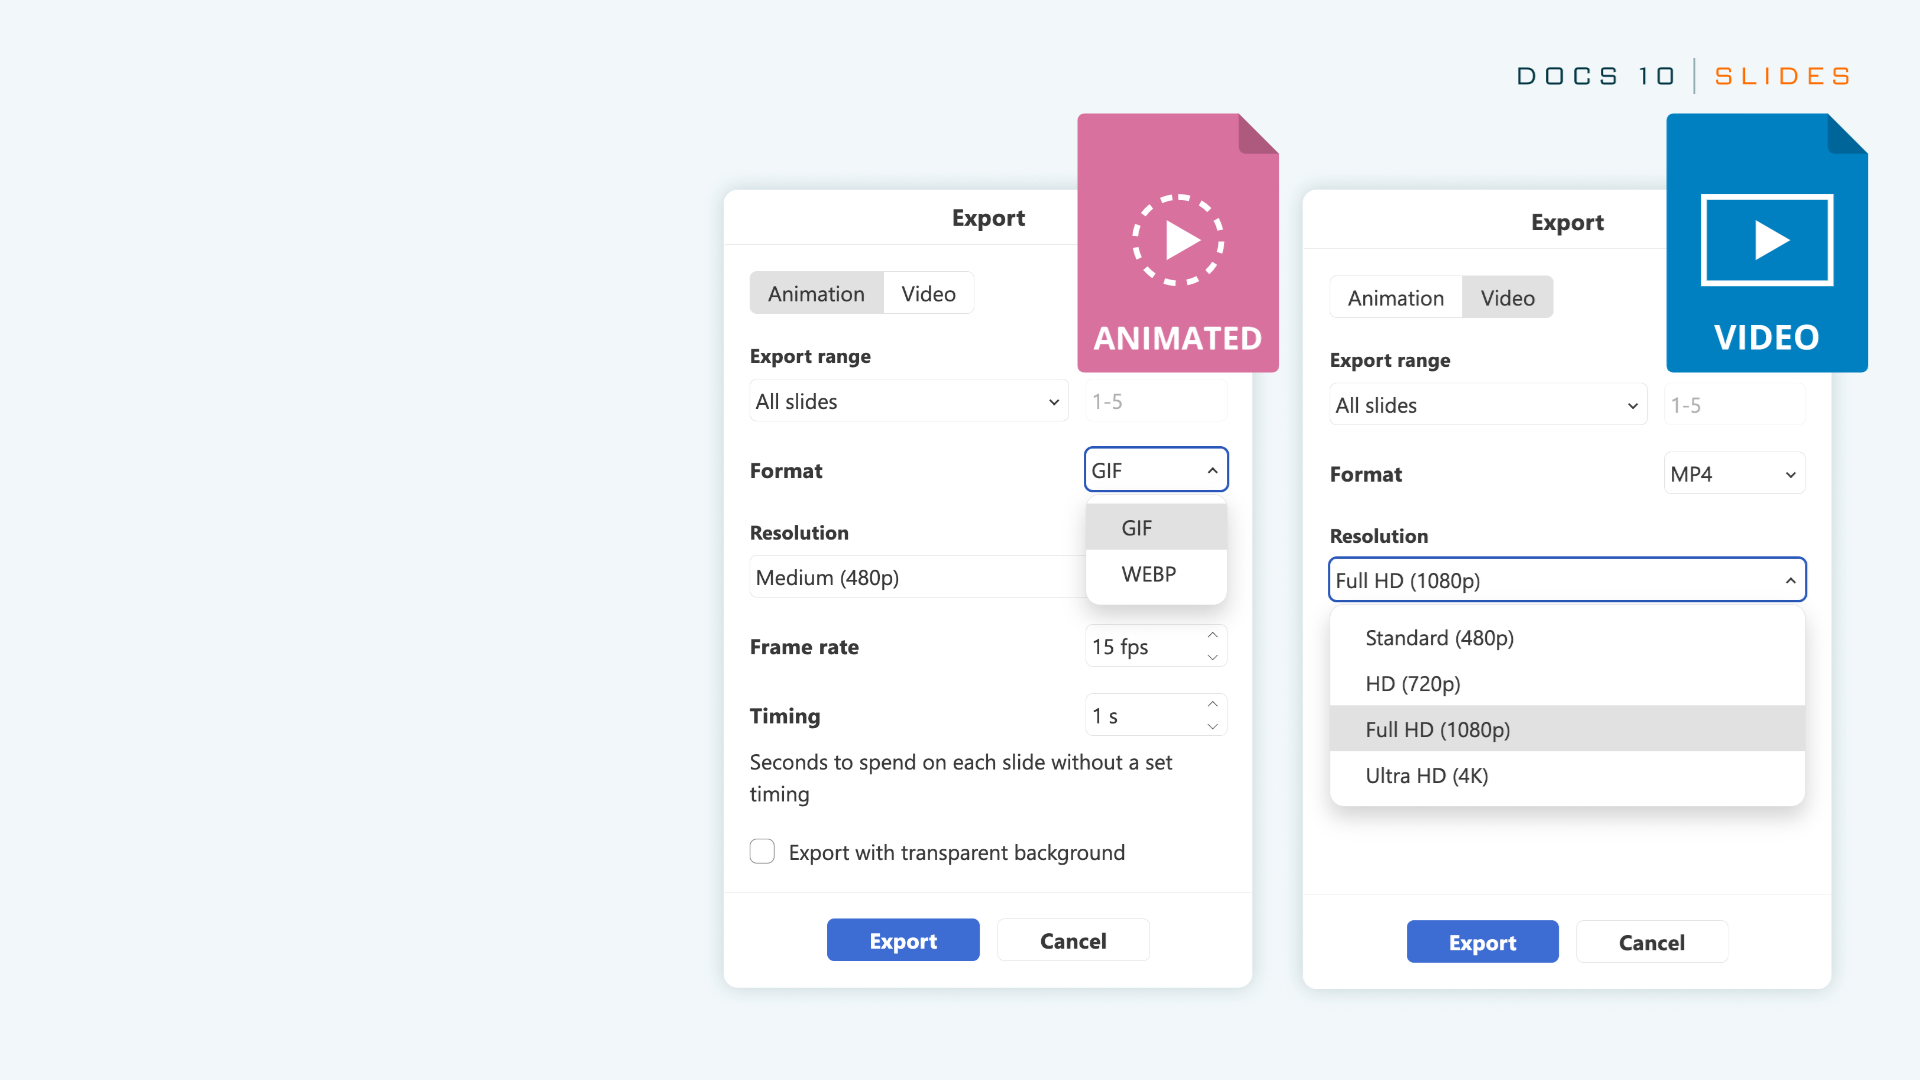Select Animation tab in right dialog

click(x=1395, y=297)
